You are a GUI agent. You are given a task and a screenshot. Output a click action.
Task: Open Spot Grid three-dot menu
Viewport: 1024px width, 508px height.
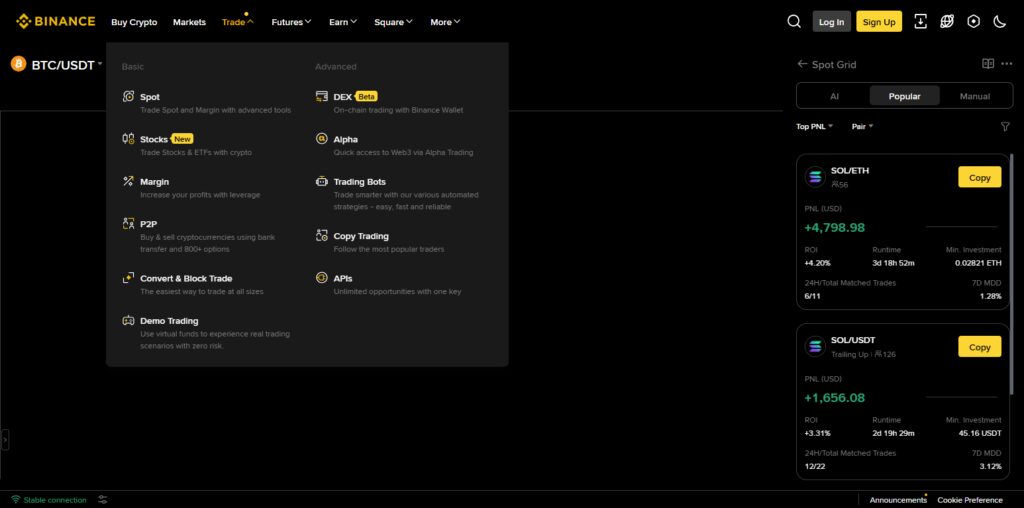tap(1006, 64)
